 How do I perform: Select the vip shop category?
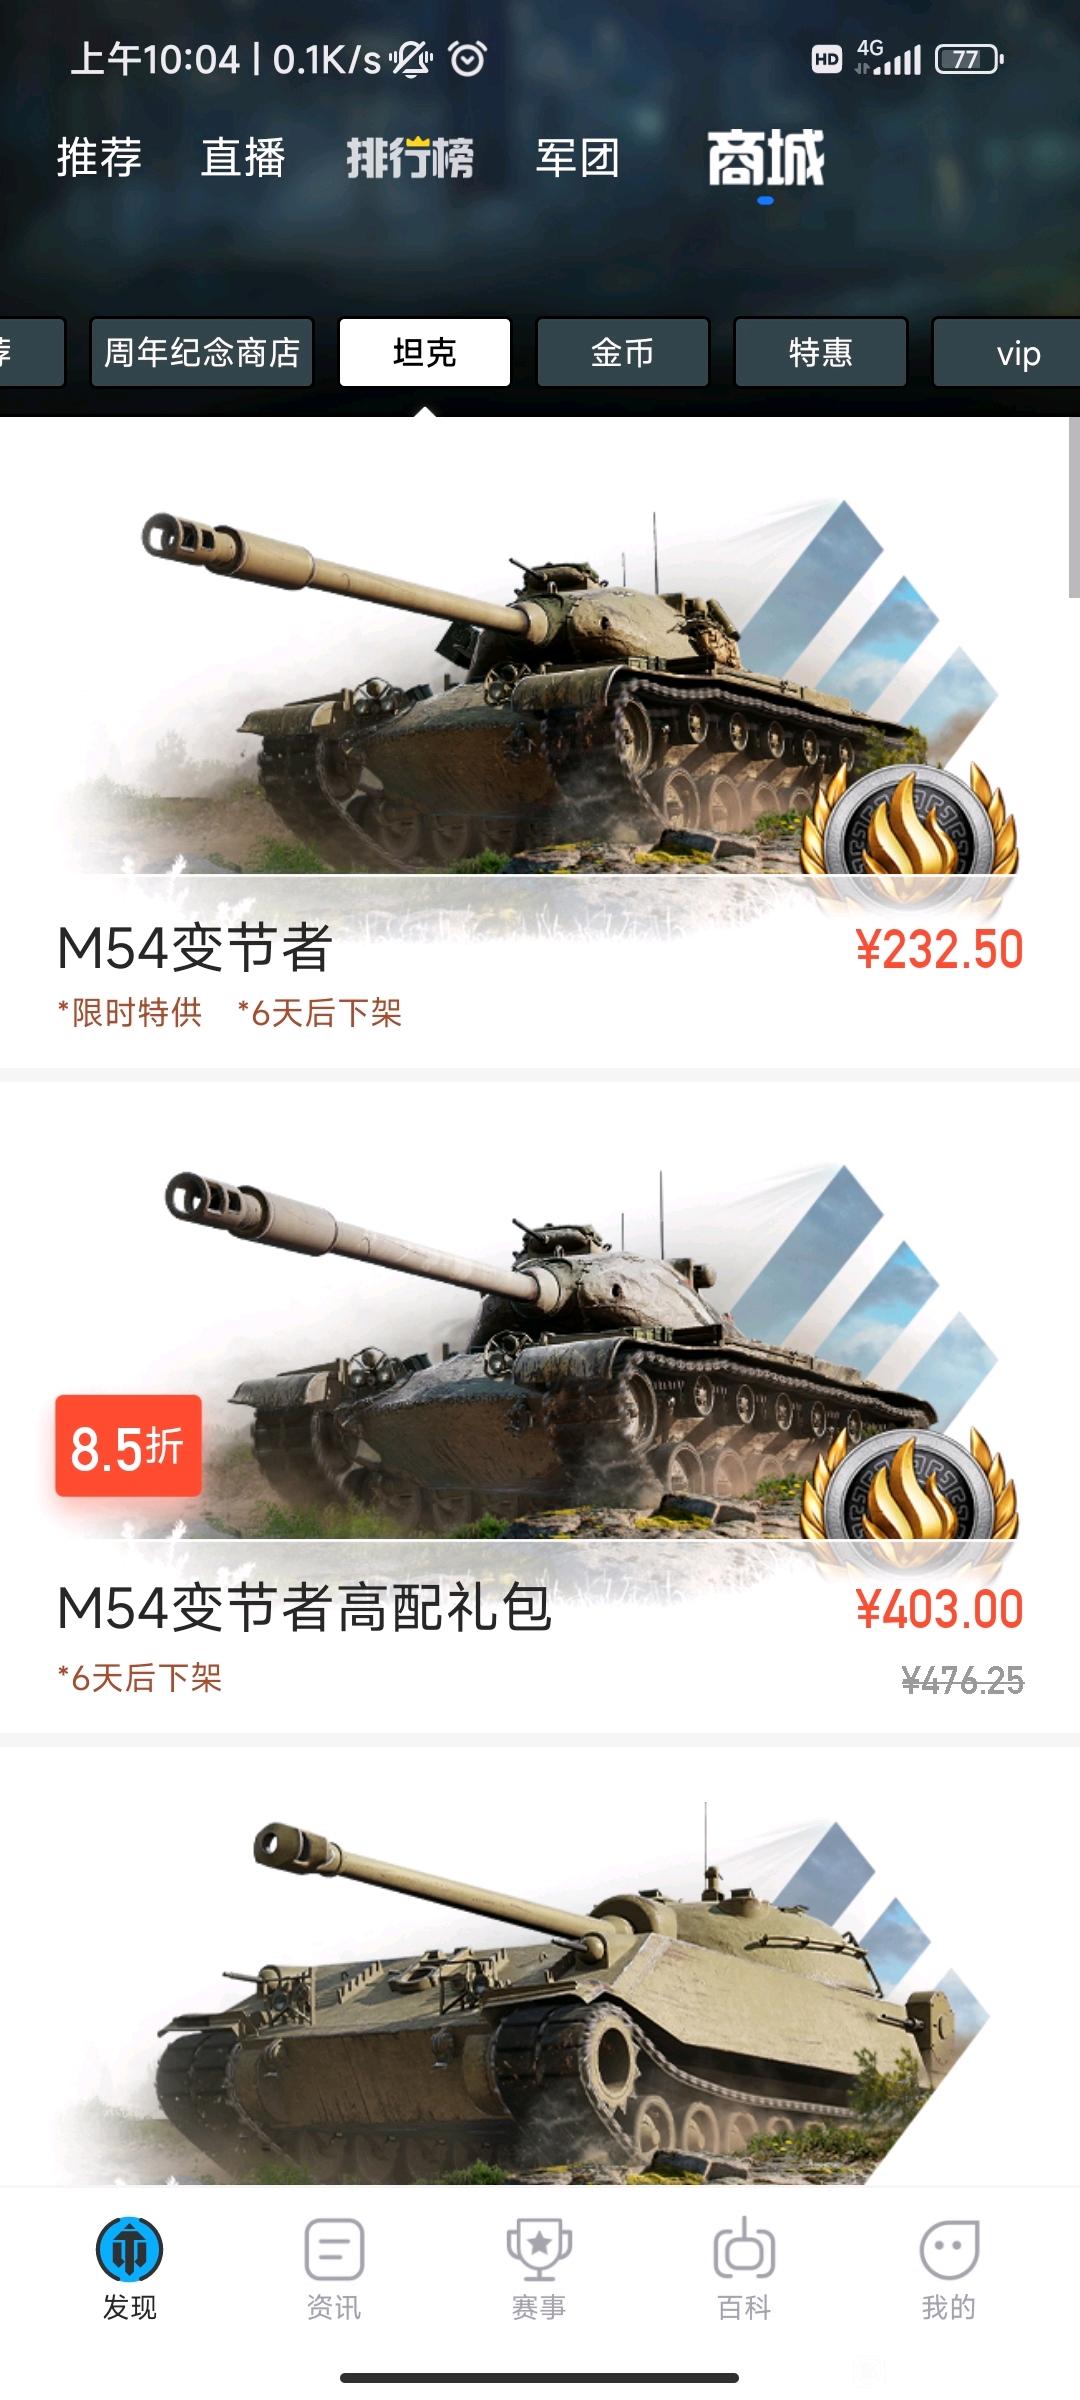1008,352
